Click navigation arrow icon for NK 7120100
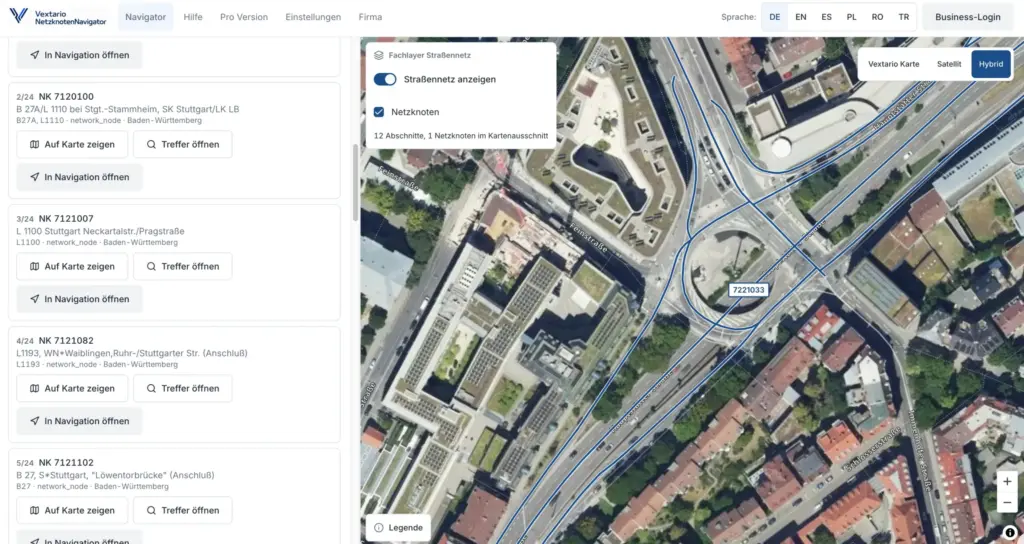 point(35,177)
